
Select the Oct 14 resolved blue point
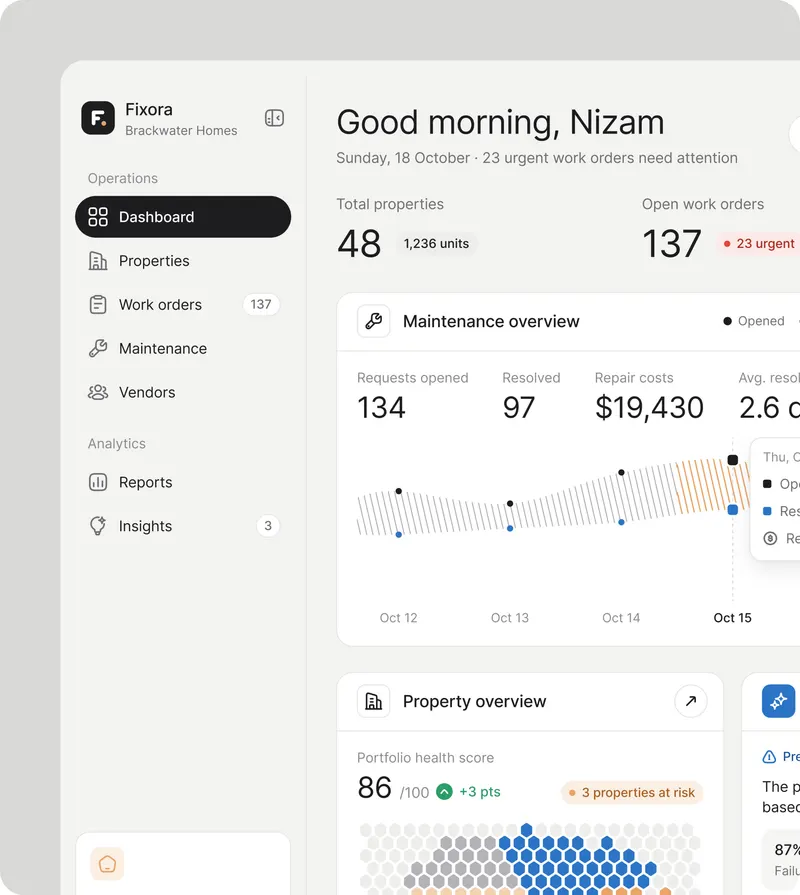coord(621,522)
